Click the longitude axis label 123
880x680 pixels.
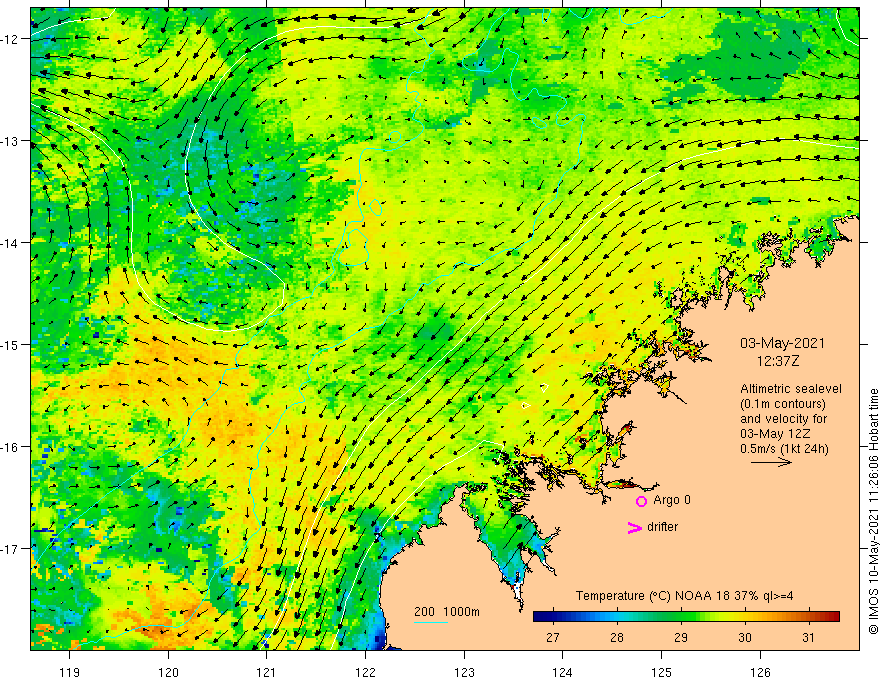(464, 672)
